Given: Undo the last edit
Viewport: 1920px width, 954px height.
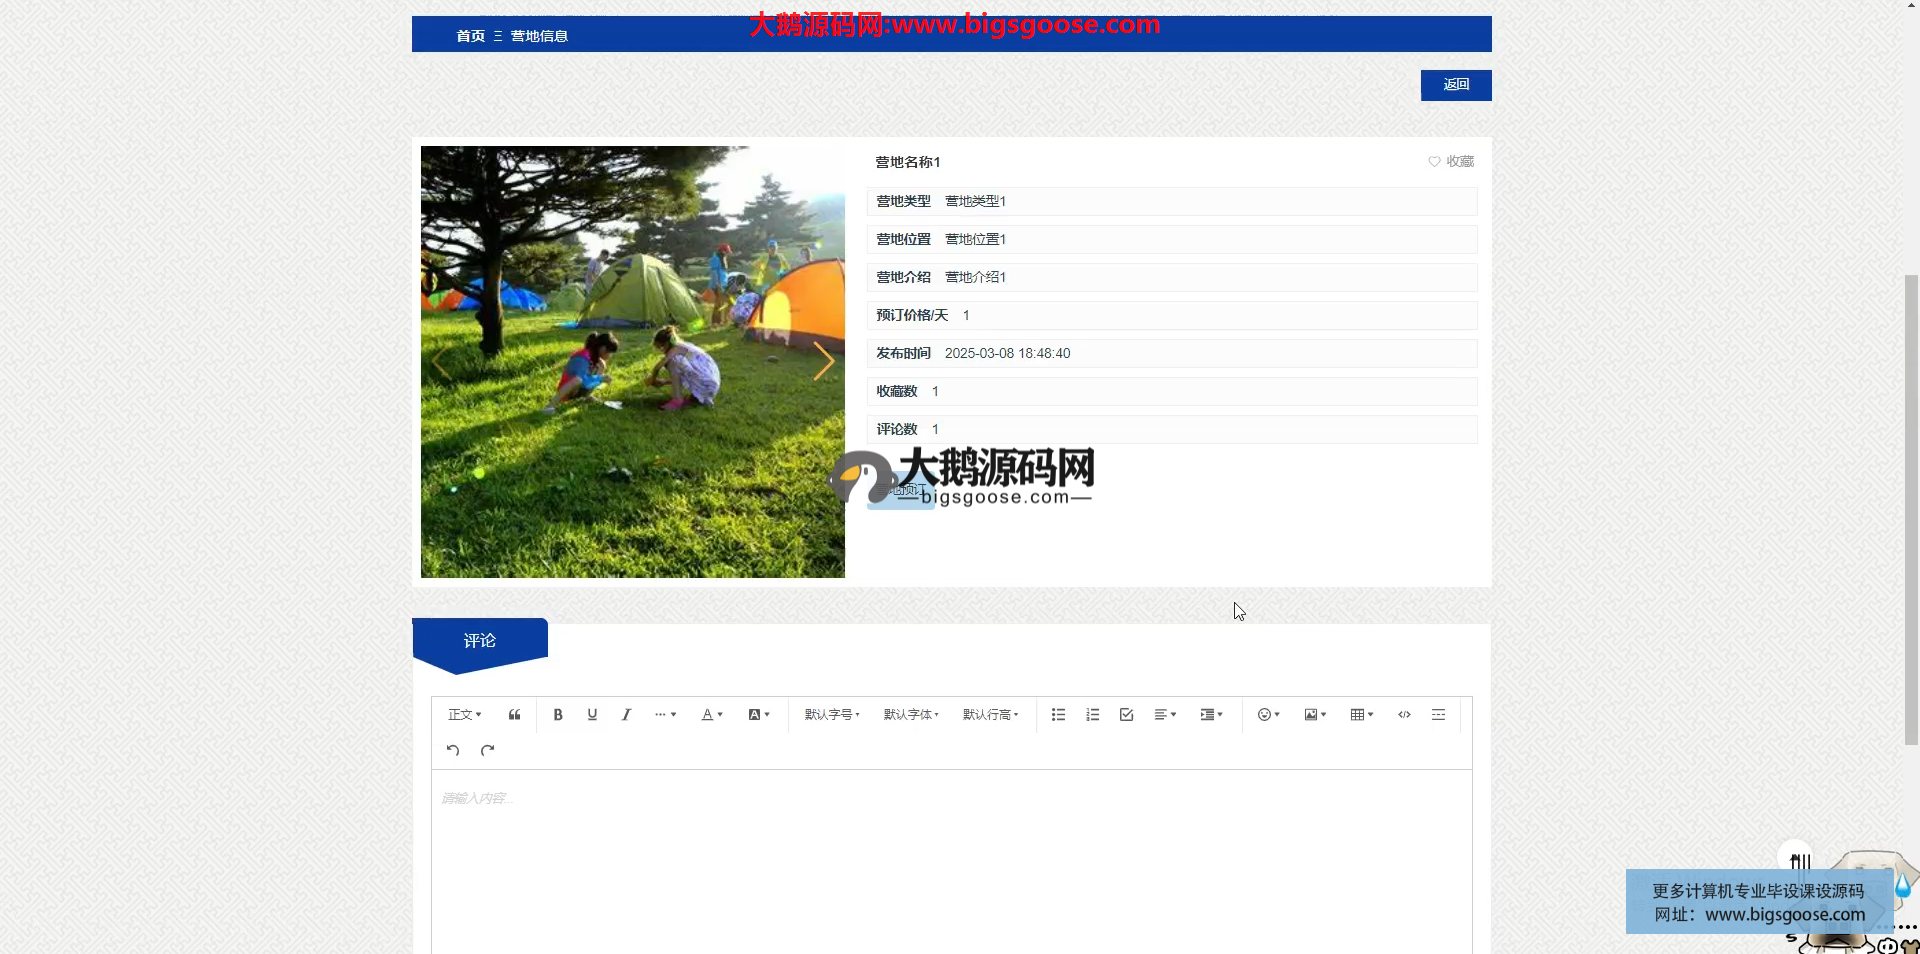Looking at the screenshot, I should pos(453,750).
